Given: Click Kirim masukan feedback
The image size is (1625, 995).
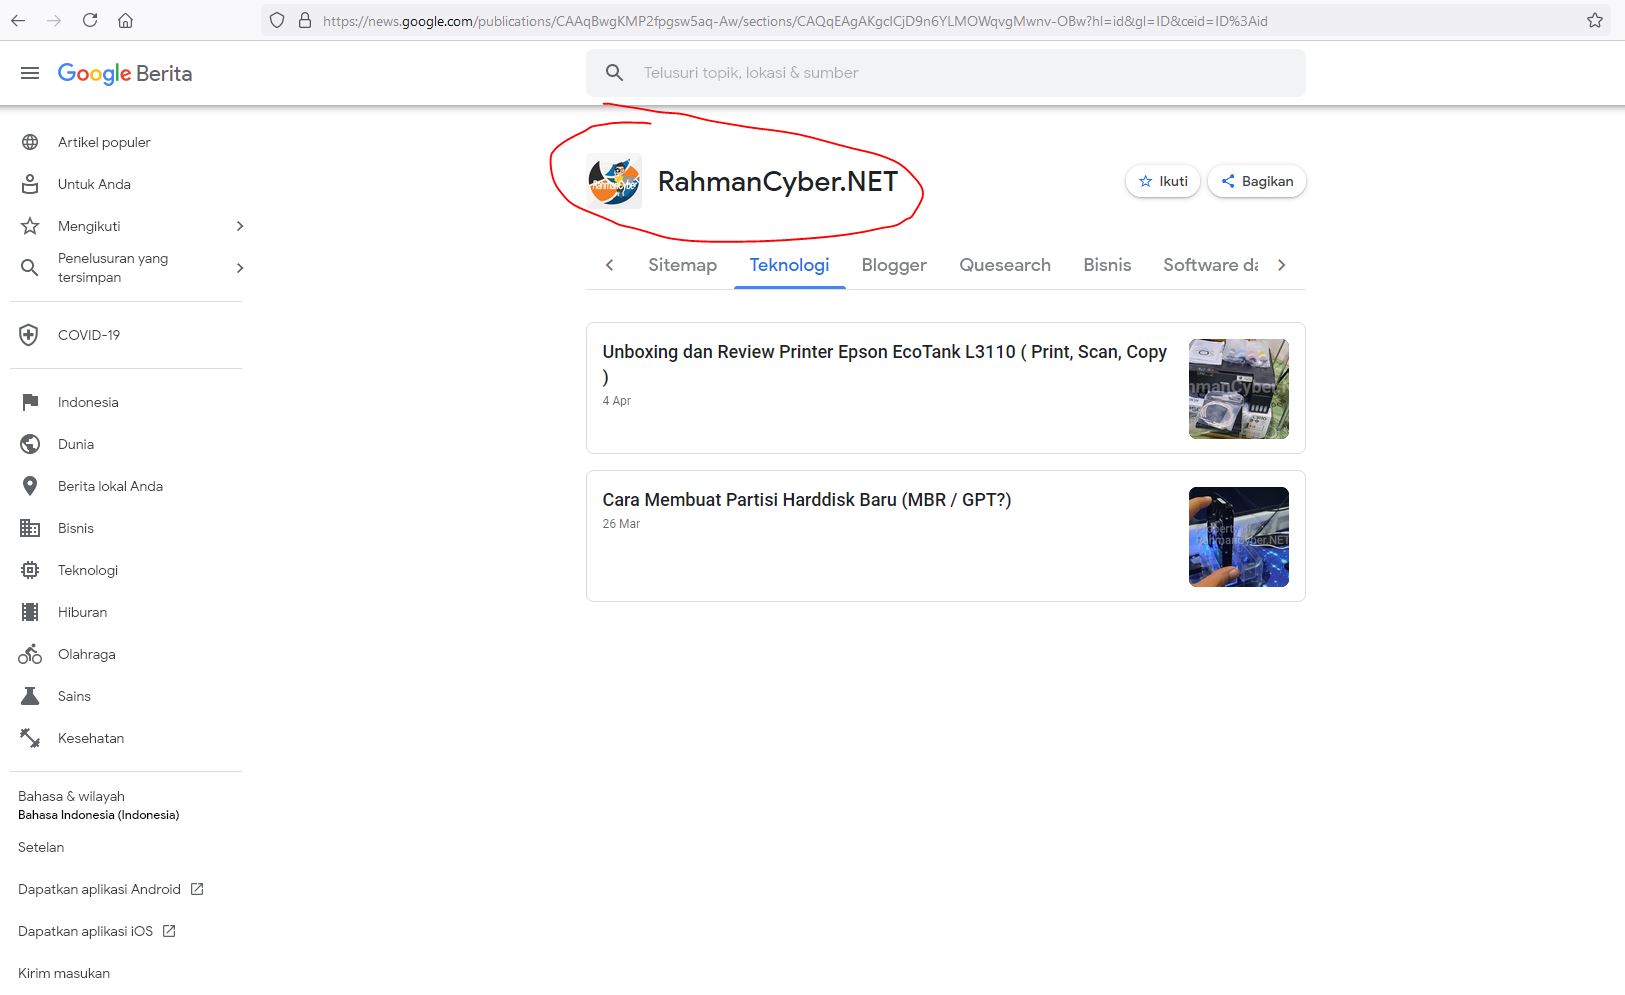Looking at the screenshot, I should click(64, 973).
